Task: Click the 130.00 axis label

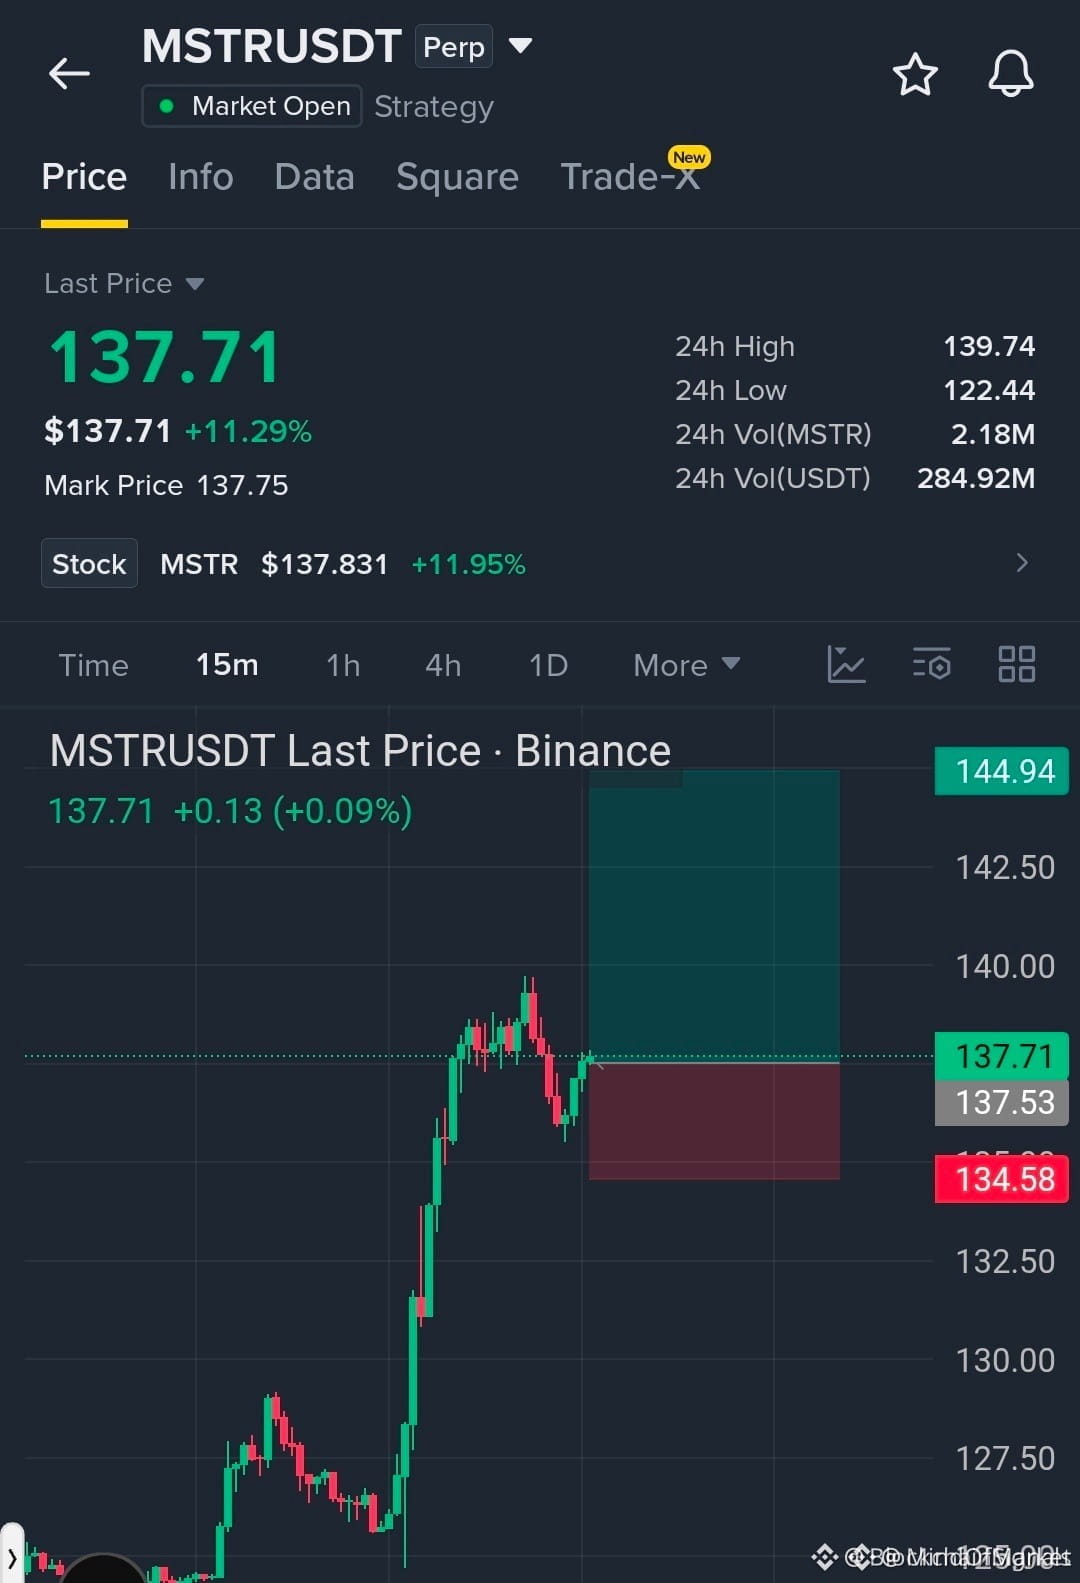Action: pos(1005,1360)
